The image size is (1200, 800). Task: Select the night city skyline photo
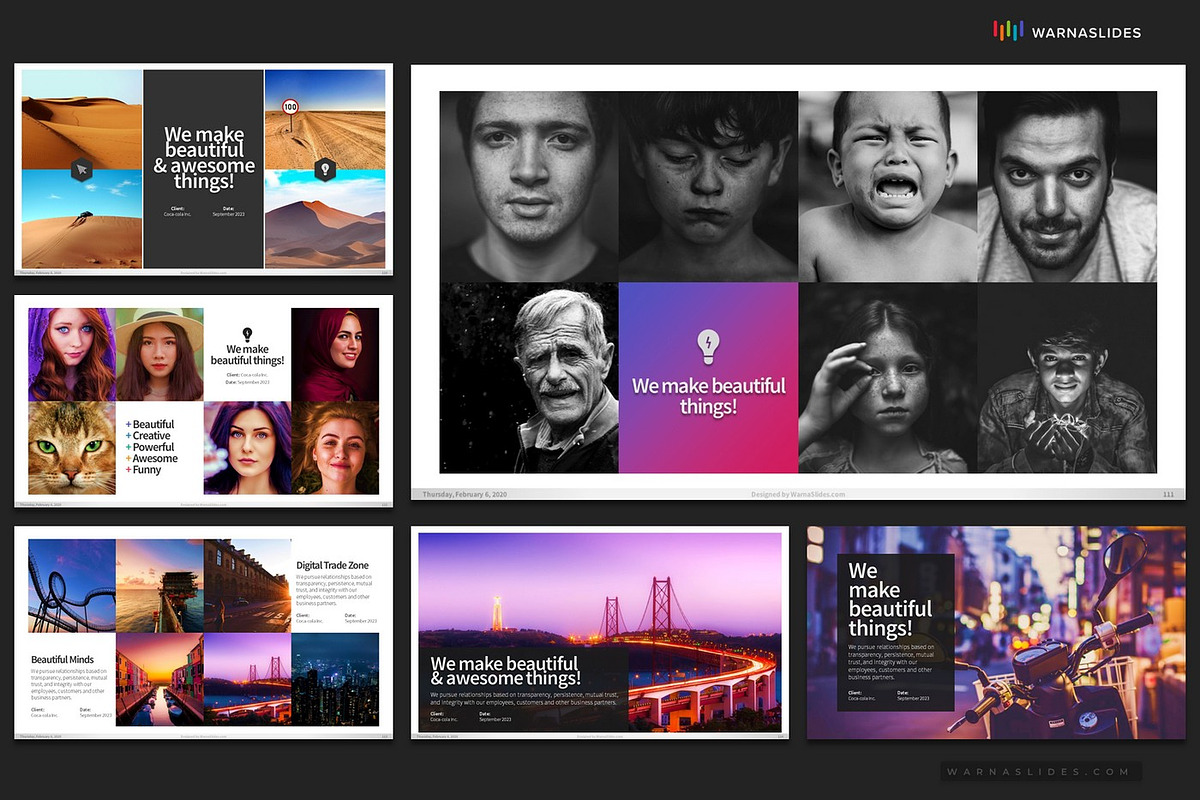(x=335, y=678)
